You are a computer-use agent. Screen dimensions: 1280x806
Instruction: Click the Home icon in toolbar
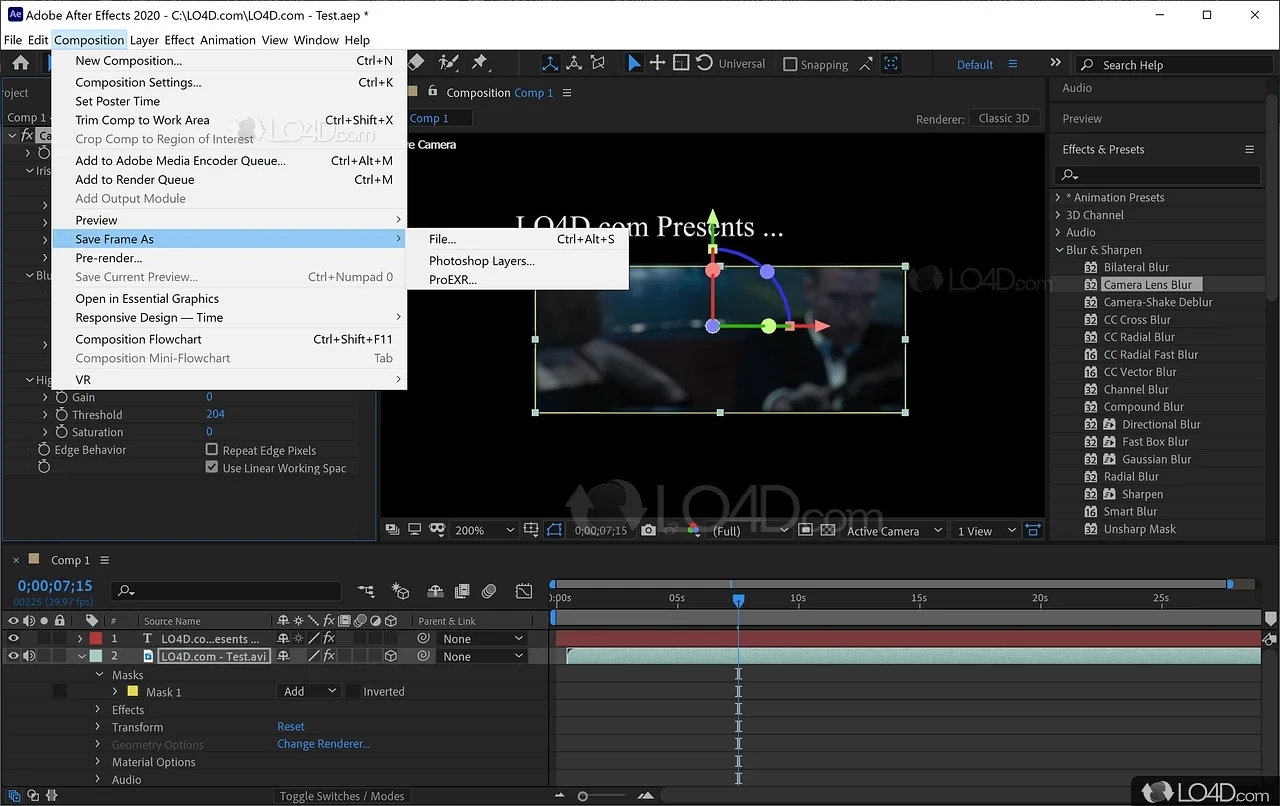tap(20, 63)
